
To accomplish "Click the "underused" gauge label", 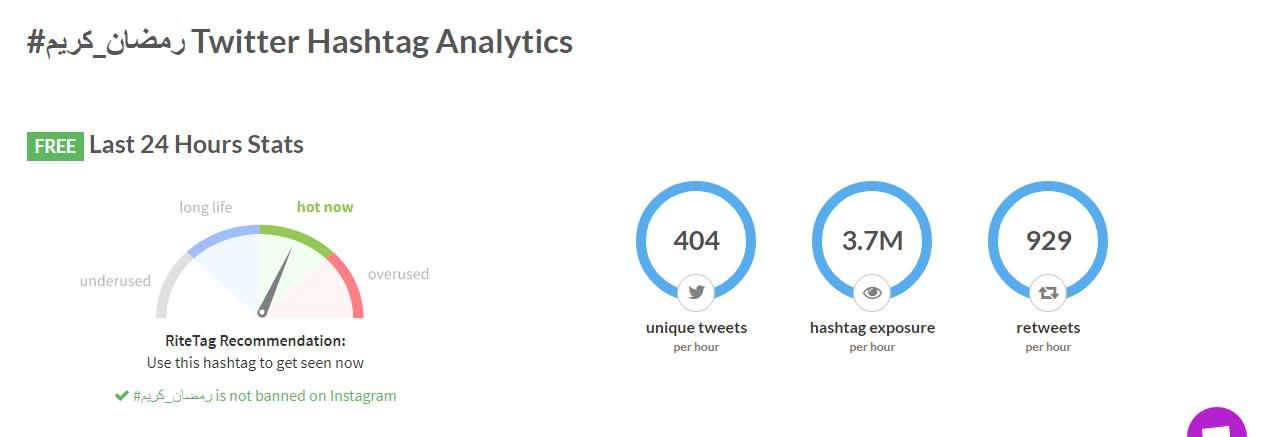I will tap(115, 281).
